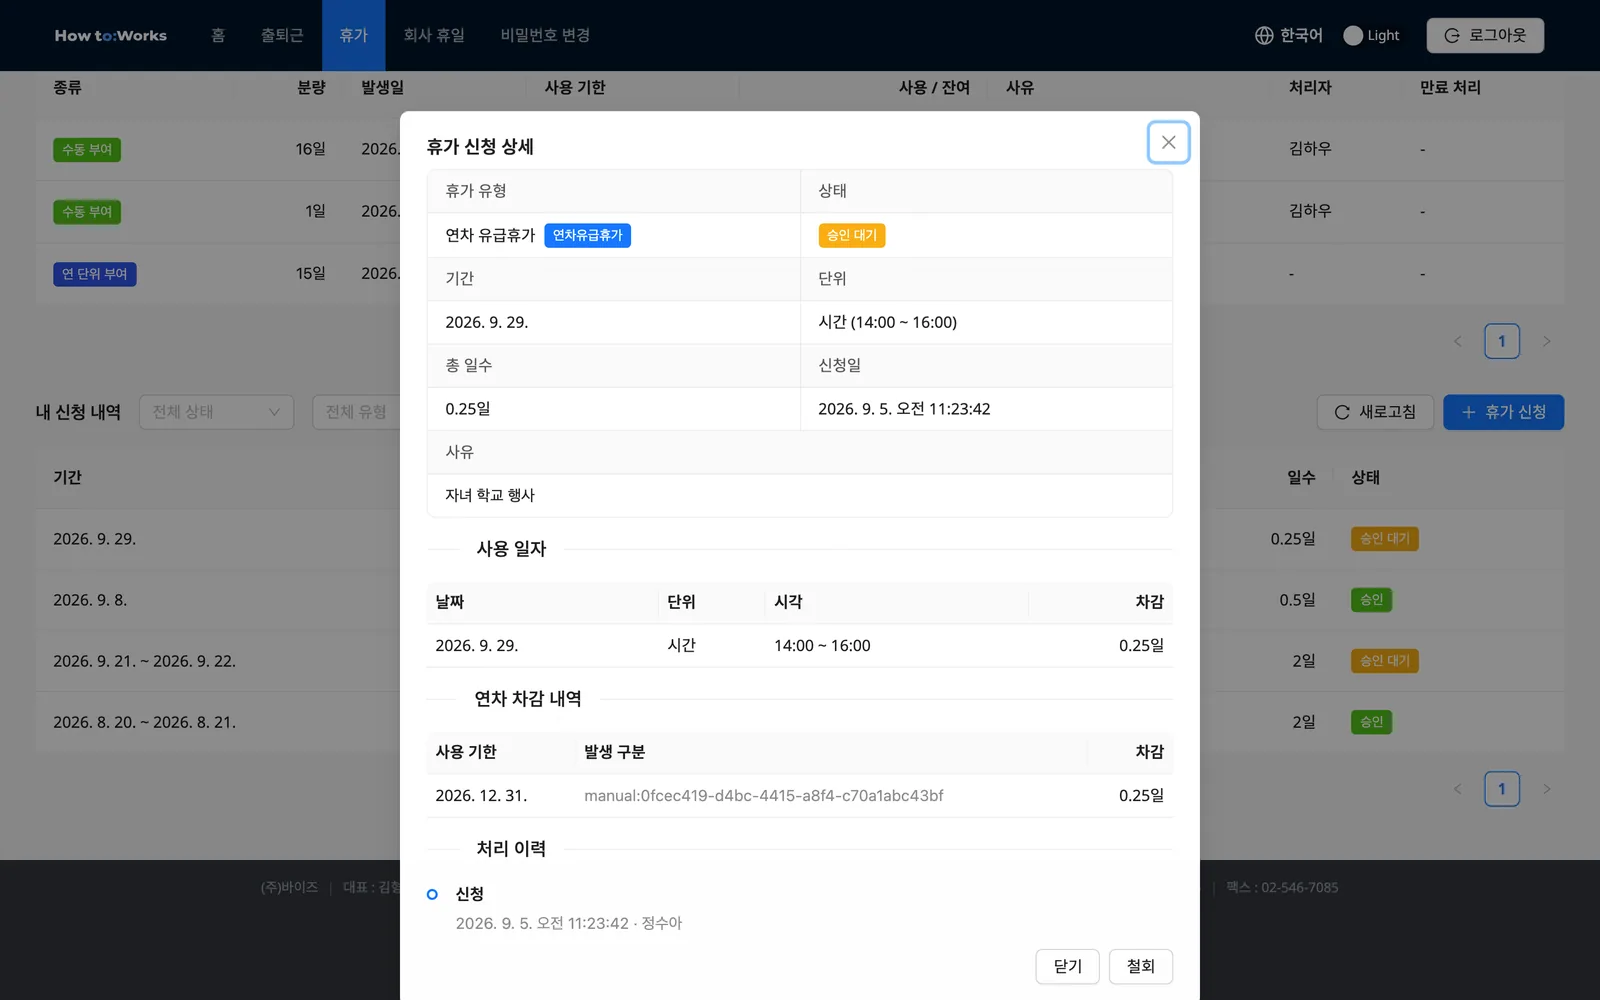Expand the 전체 상태 filter dropdown
Image resolution: width=1600 pixels, height=1000 pixels.
pyautogui.click(x=216, y=412)
